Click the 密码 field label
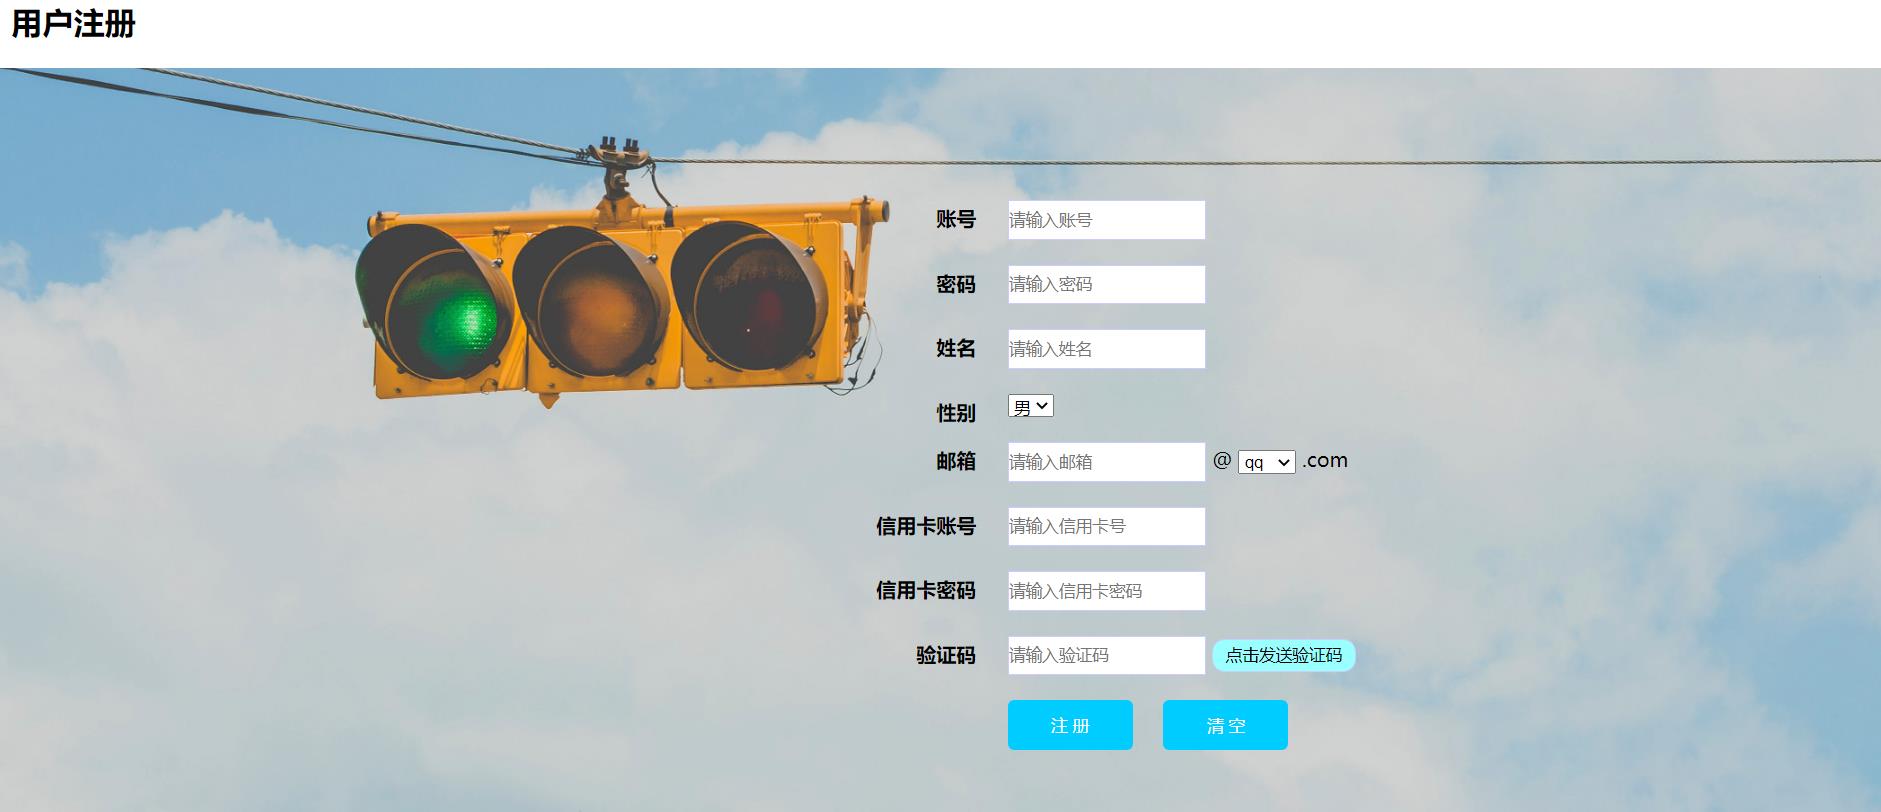 coord(956,284)
